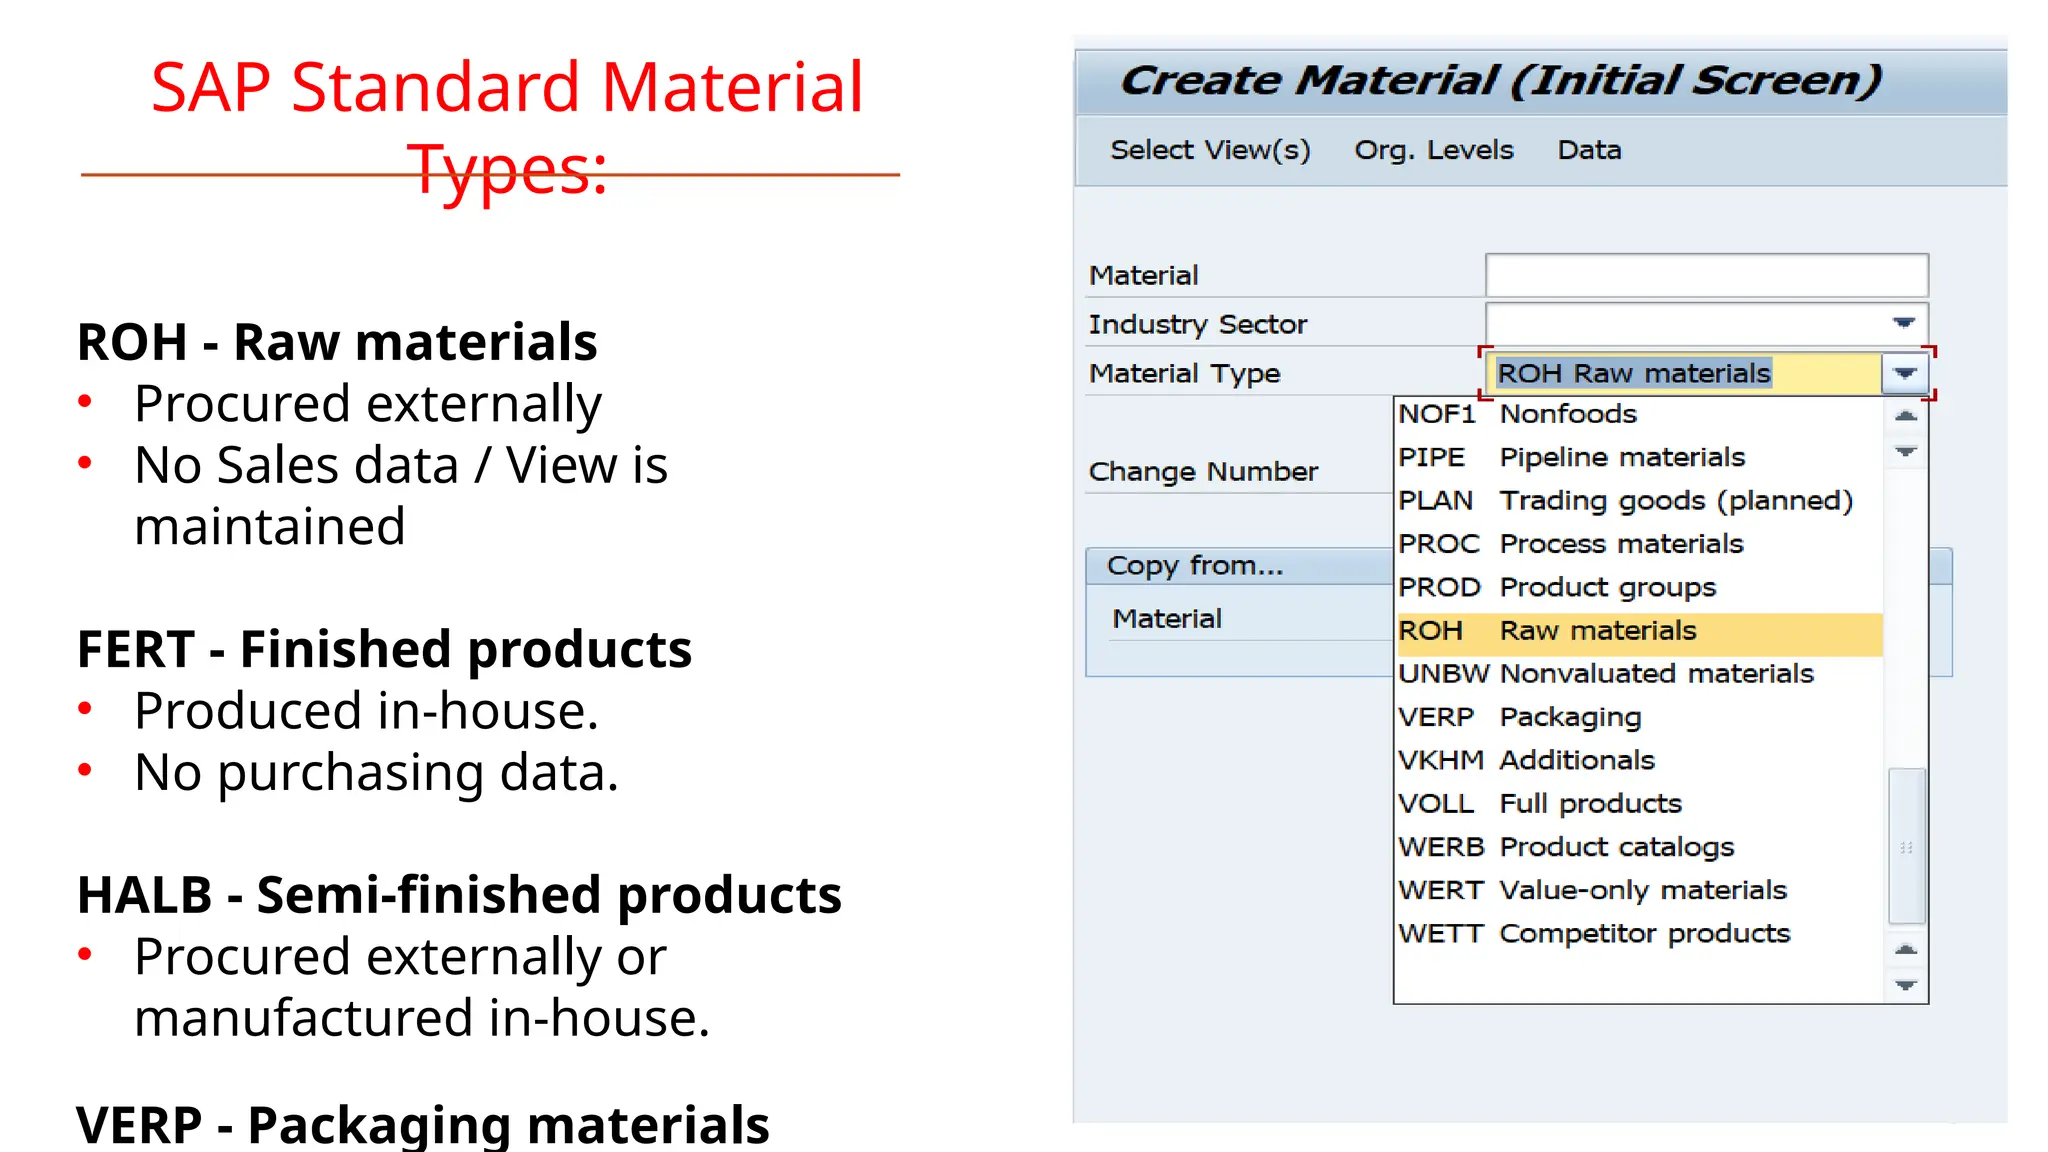Click the Change Number label
The width and height of the screenshot is (2048, 1152).
coord(1203,471)
